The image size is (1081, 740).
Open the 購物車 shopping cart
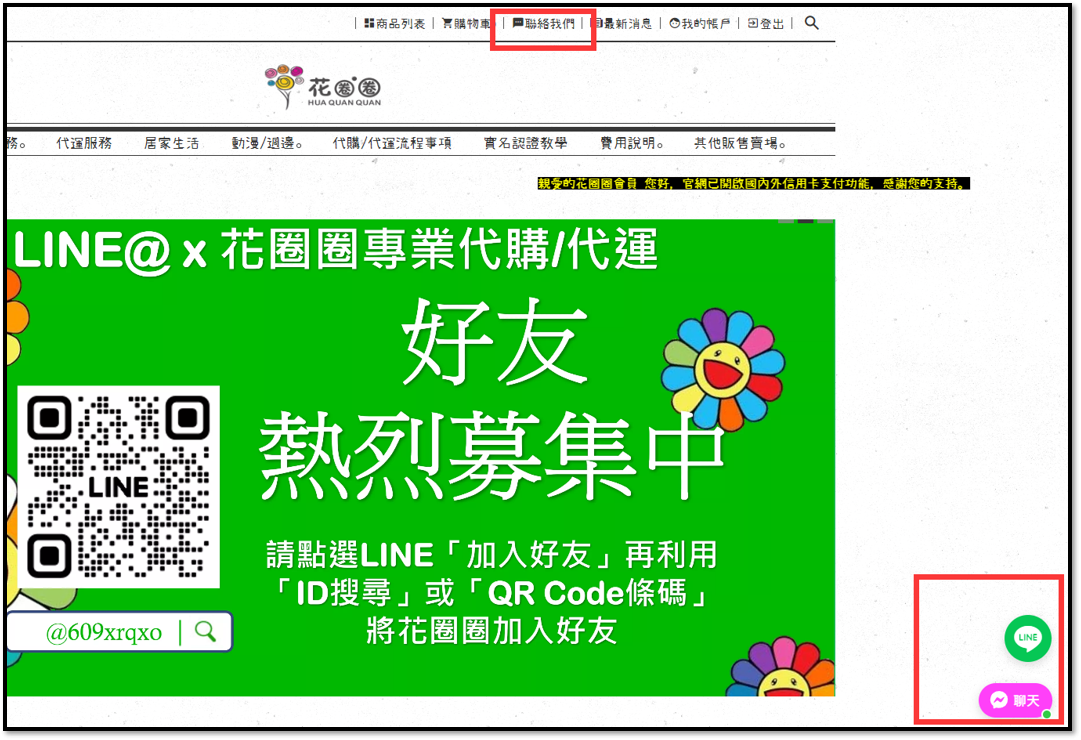[467, 23]
